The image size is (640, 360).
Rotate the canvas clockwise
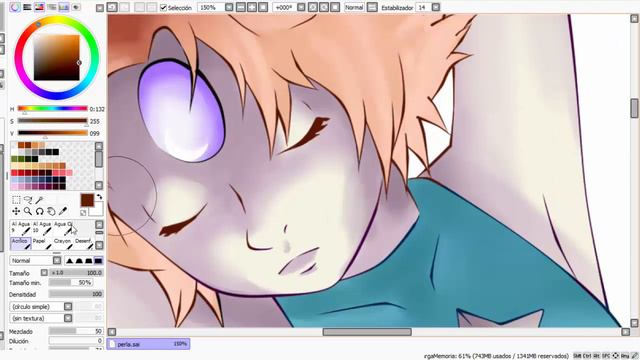324,7
